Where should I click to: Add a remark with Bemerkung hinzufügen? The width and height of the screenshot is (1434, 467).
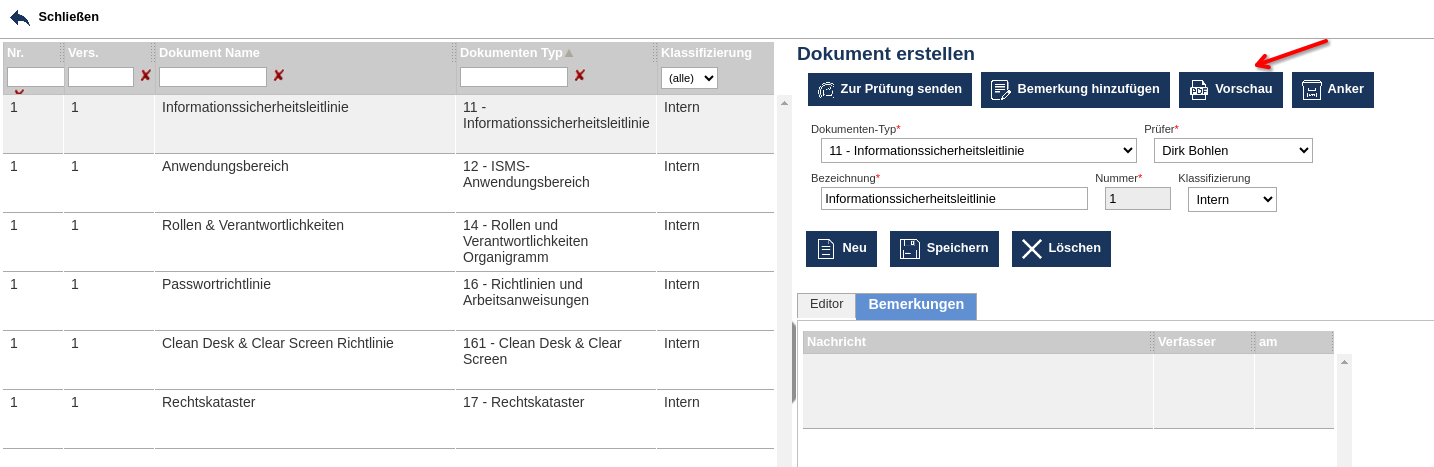click(1075, 89)
